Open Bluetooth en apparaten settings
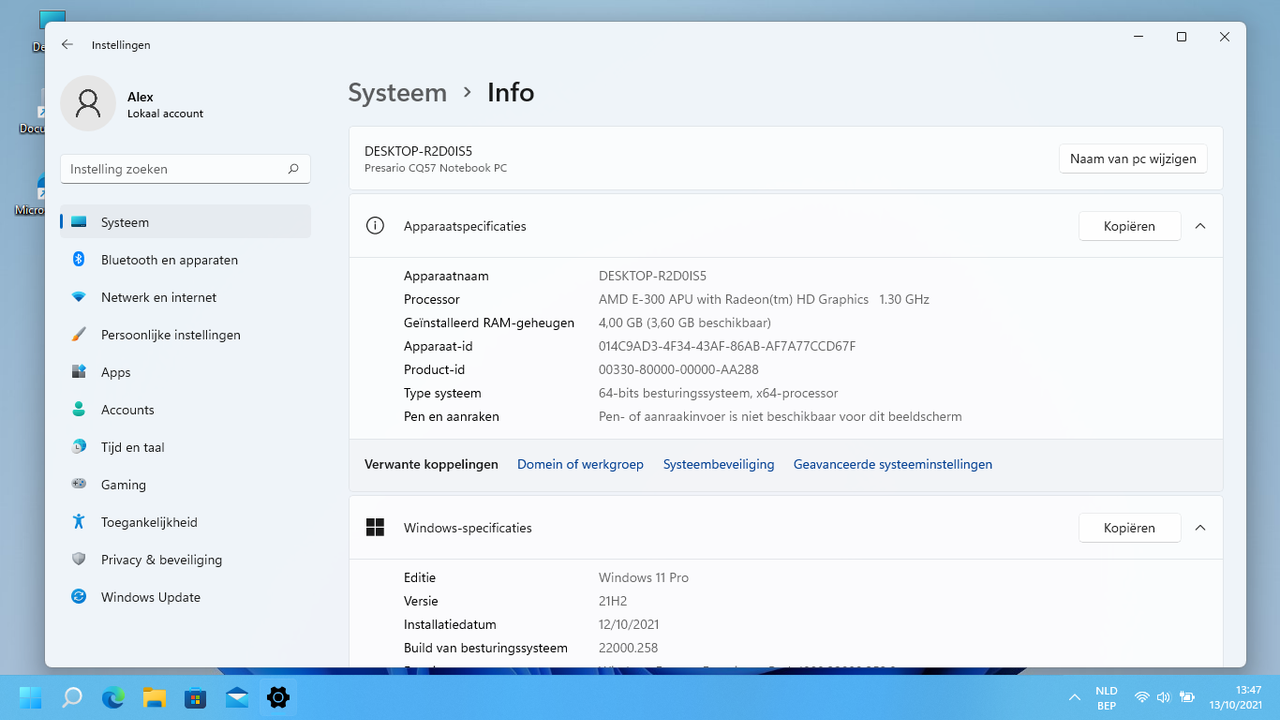 (x=185, y=260)
